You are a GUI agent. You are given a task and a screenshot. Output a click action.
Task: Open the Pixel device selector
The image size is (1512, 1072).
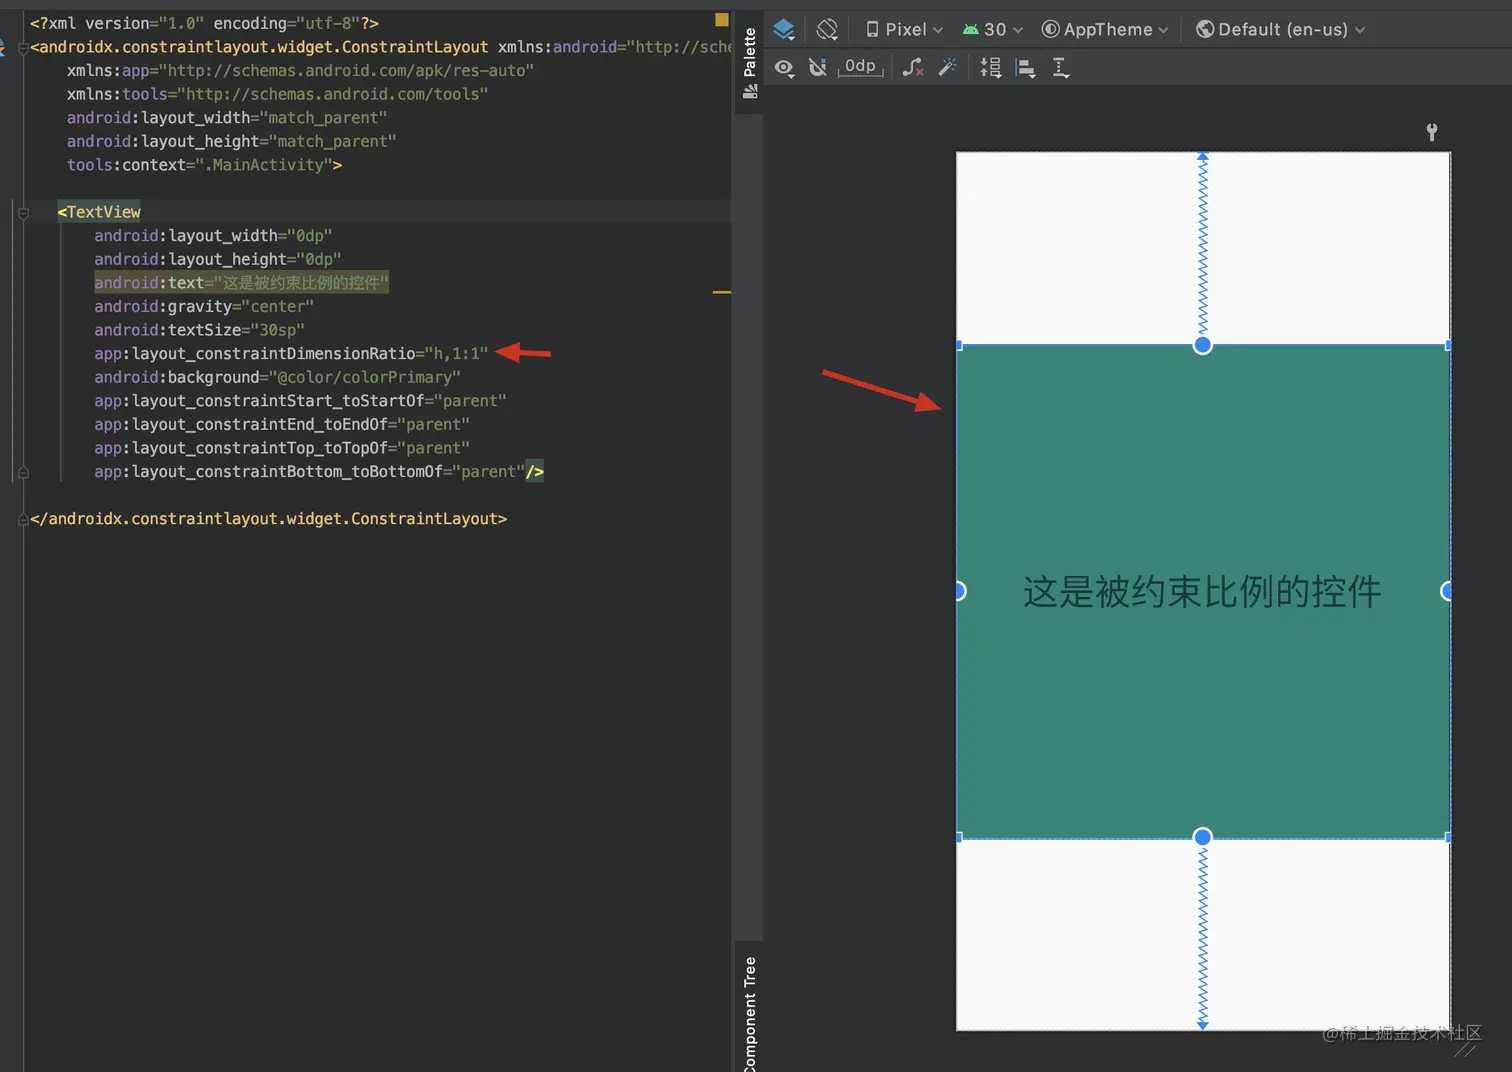pos(901,29)
